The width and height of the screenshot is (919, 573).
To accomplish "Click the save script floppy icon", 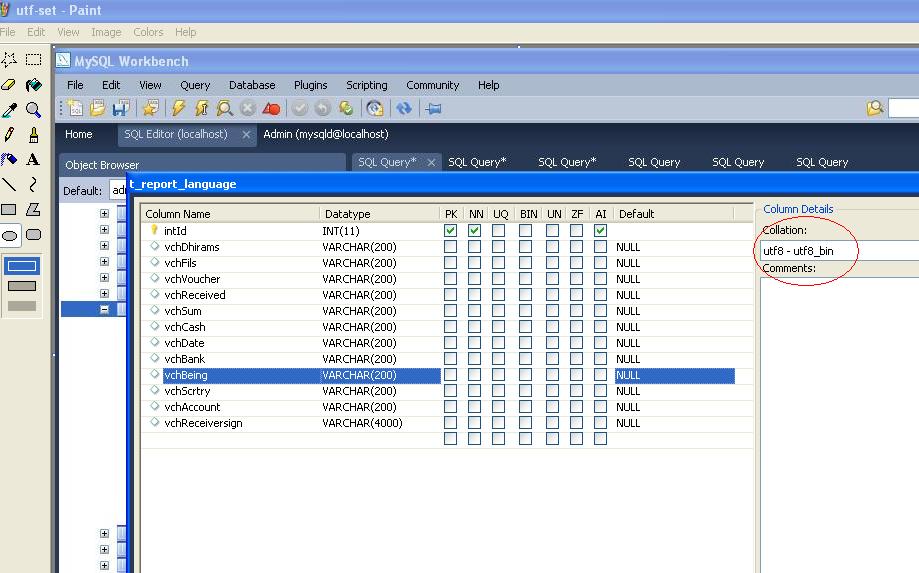I will pos(121,108).
